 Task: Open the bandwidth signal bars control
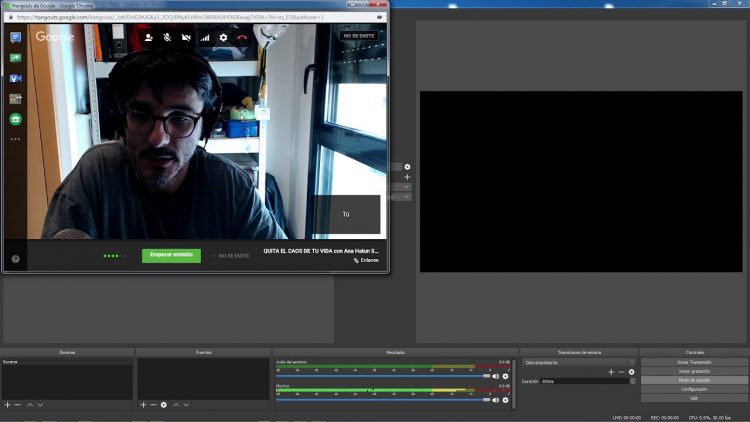coord(205,37)
